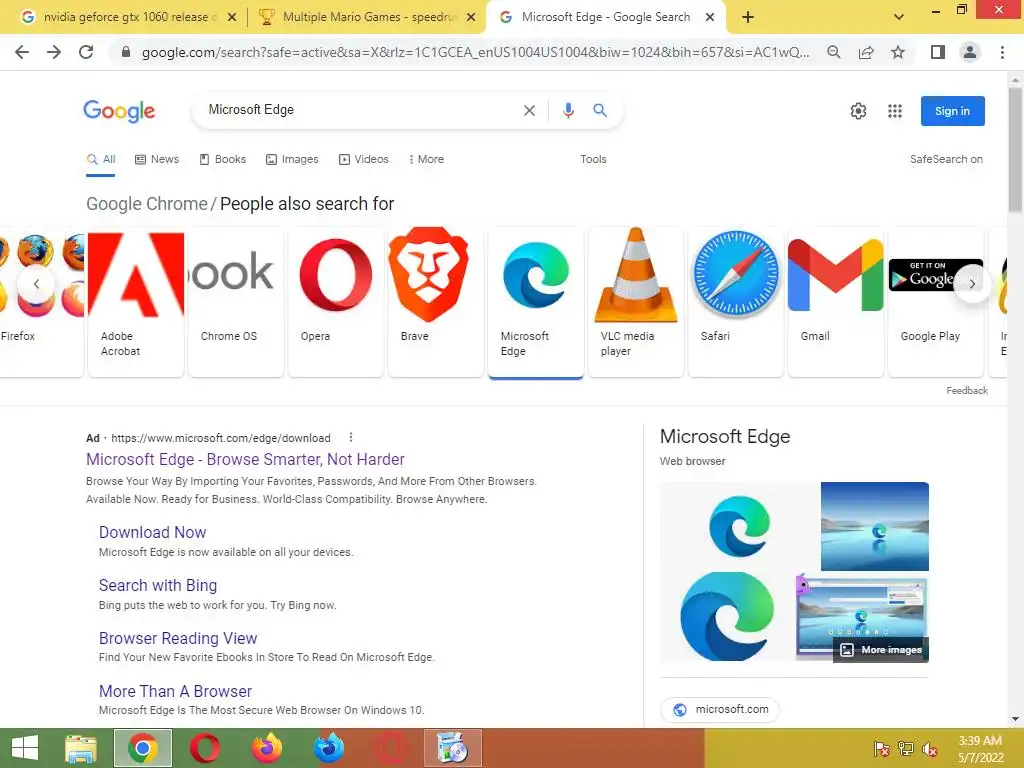The image size is (1024, 768).
Task: Open Windows Start menu
Action: point(25,748)
